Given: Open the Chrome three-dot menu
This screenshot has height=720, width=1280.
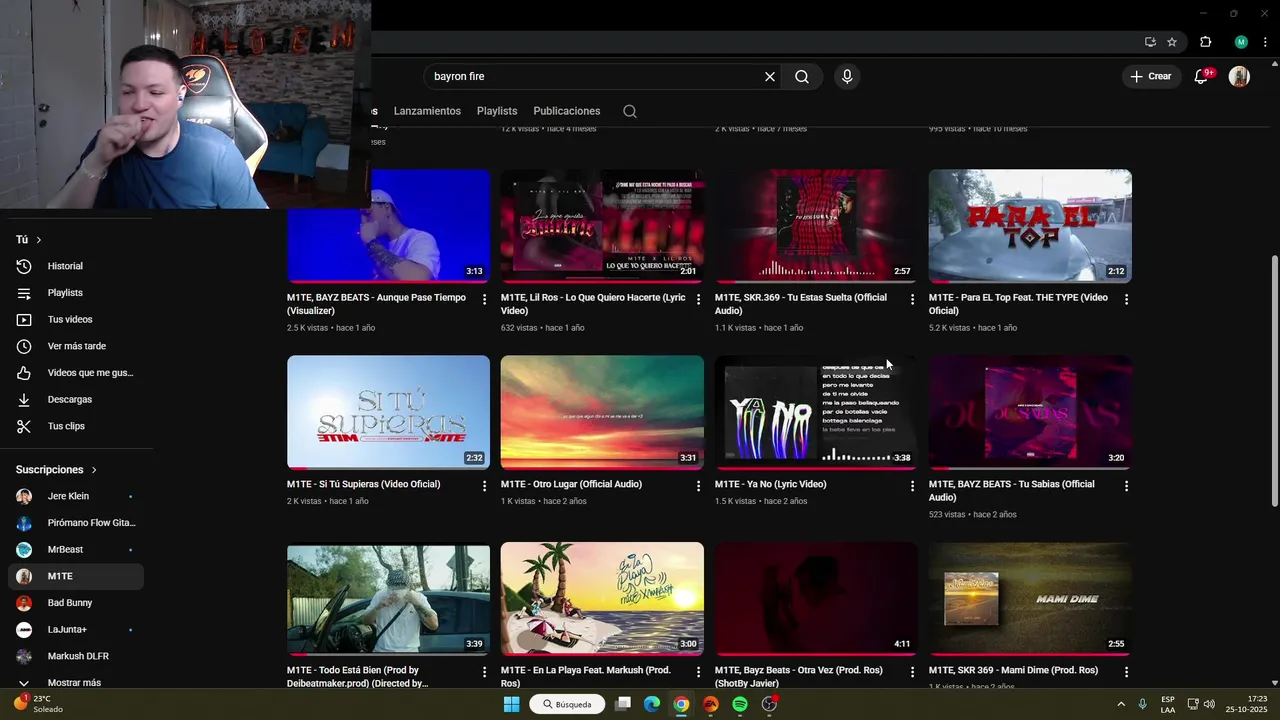Looking at the screenshot, I should tap(1265, 42).
